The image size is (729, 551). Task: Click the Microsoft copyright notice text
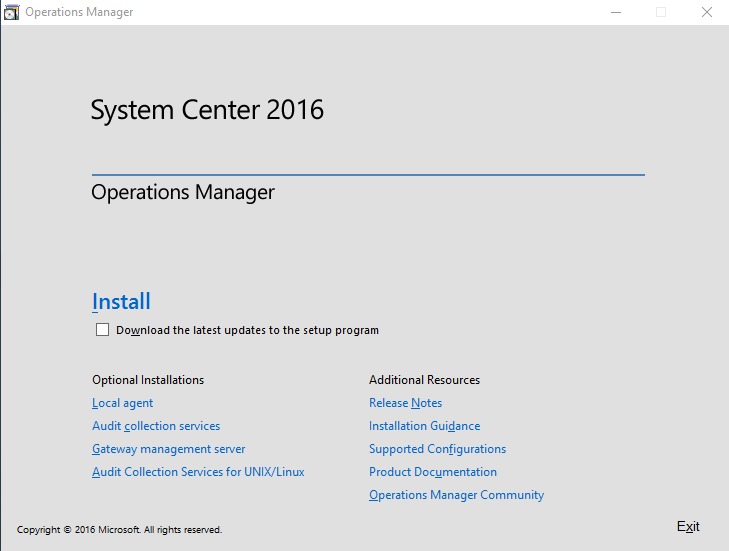[119, 530]
